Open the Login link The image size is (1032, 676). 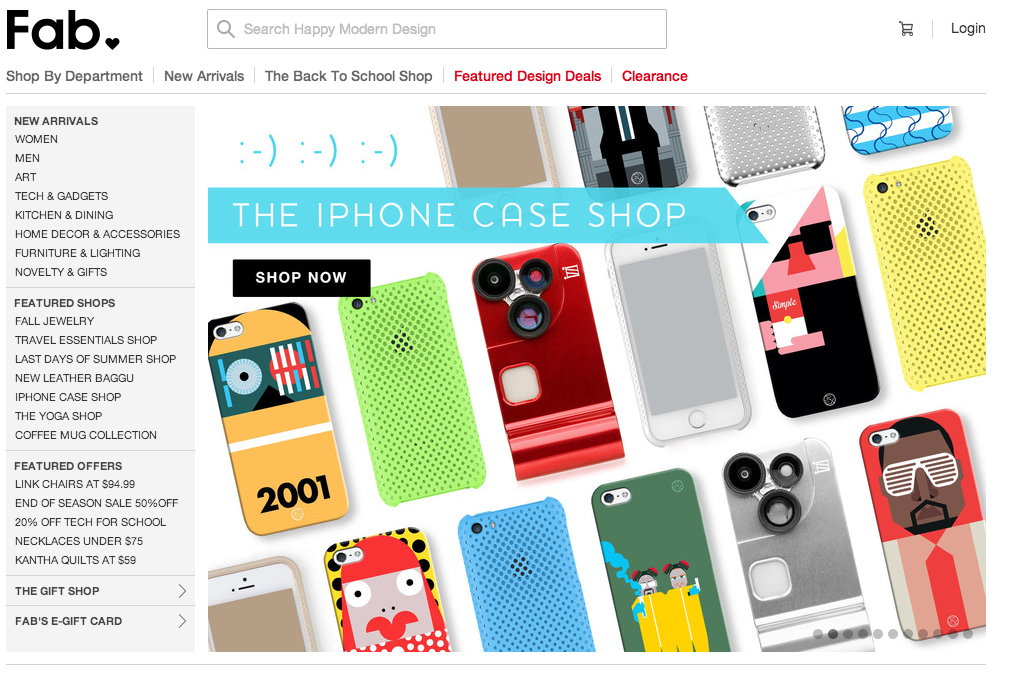coord(968,28)
